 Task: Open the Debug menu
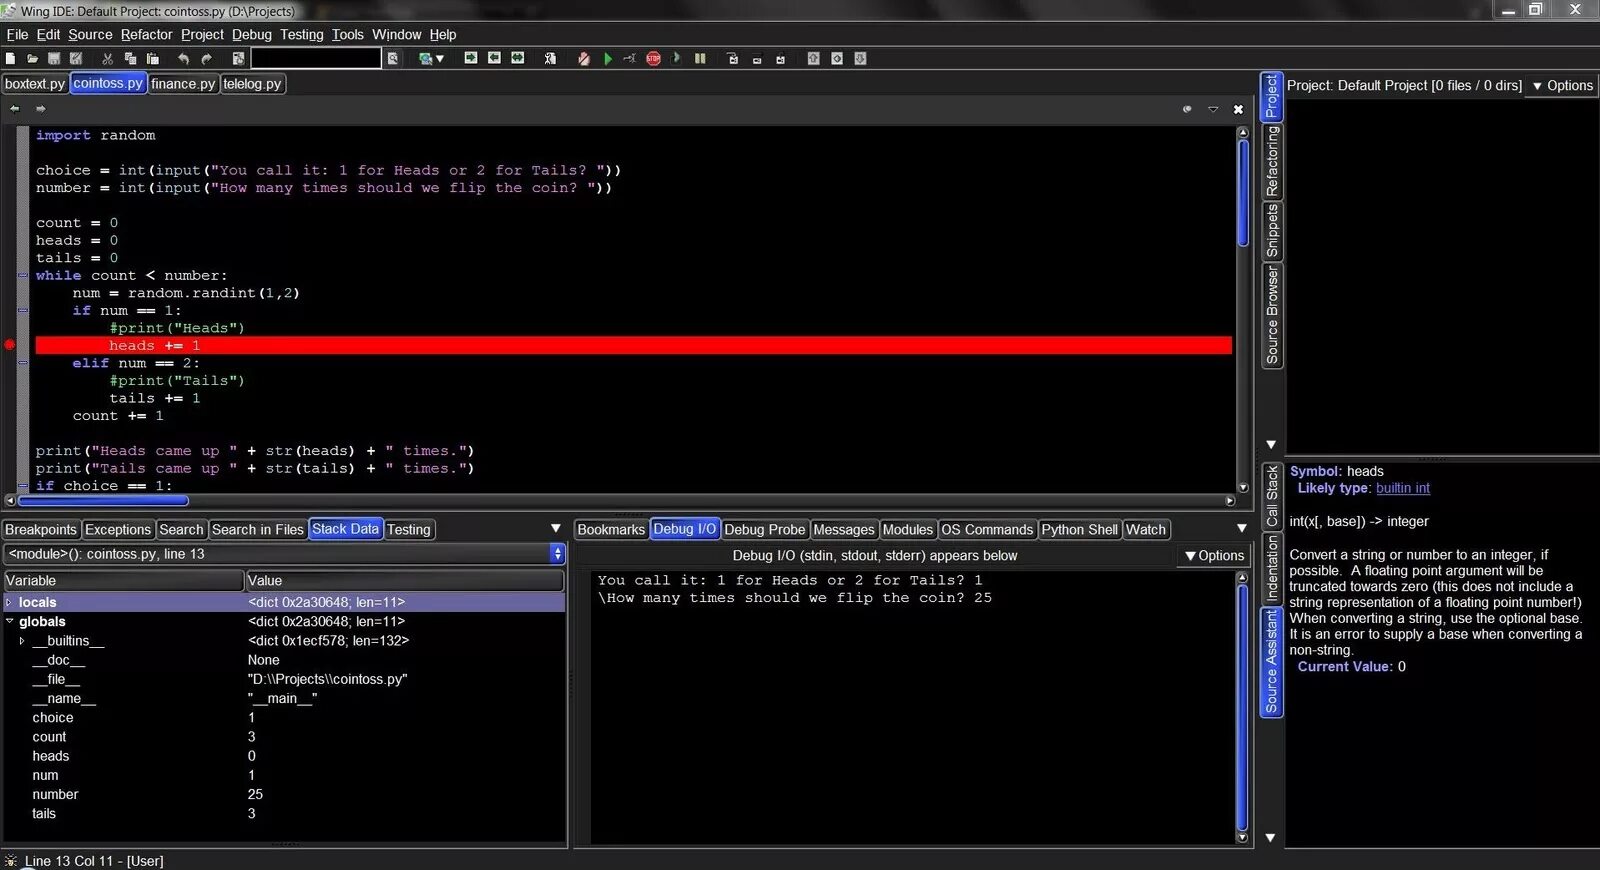(x=252, y=34)
